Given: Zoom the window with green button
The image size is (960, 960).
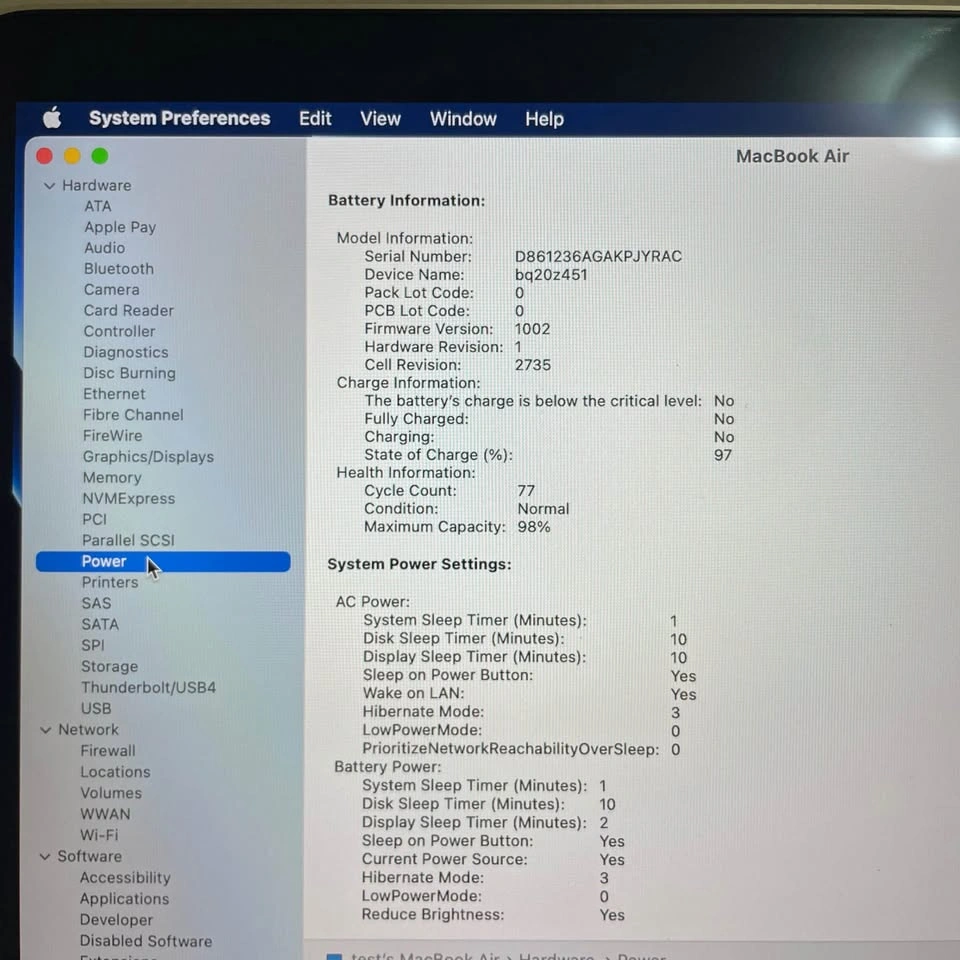Looking at the screenshot, I should (x=100, y=156).
